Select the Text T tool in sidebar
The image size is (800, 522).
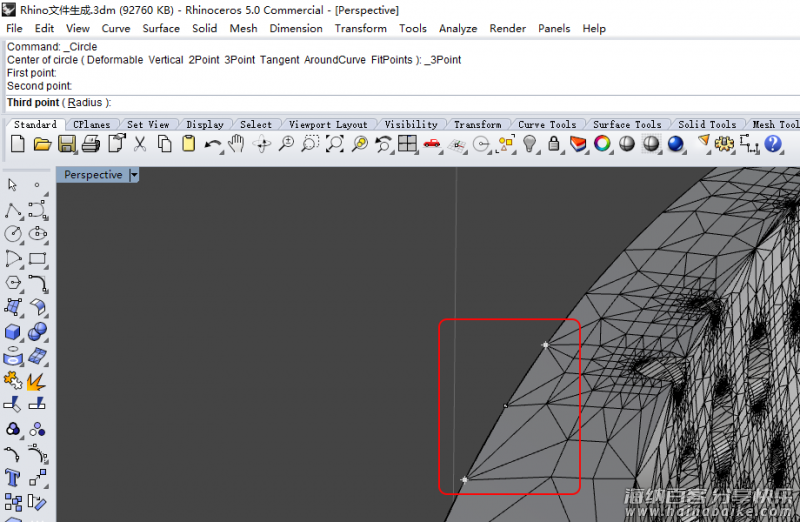13,478
